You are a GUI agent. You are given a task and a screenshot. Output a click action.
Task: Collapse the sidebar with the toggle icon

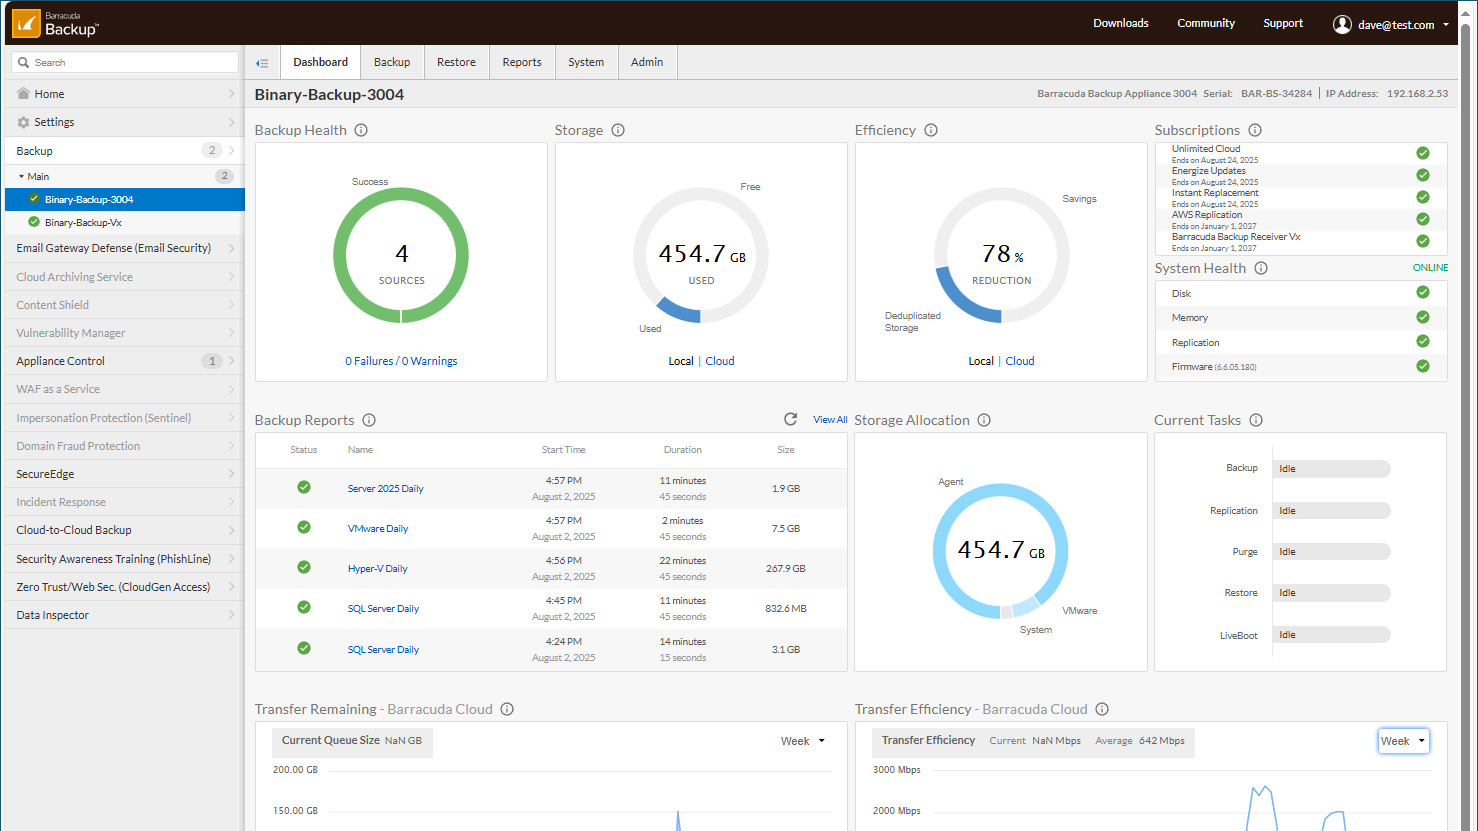point(262,63)
